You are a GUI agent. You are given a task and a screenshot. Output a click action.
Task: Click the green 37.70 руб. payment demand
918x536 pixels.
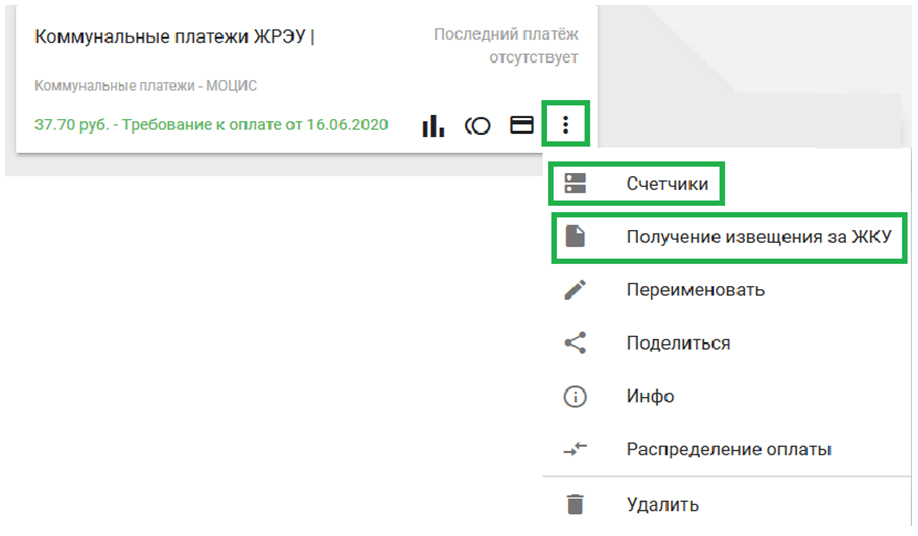[x=211, y=126]
